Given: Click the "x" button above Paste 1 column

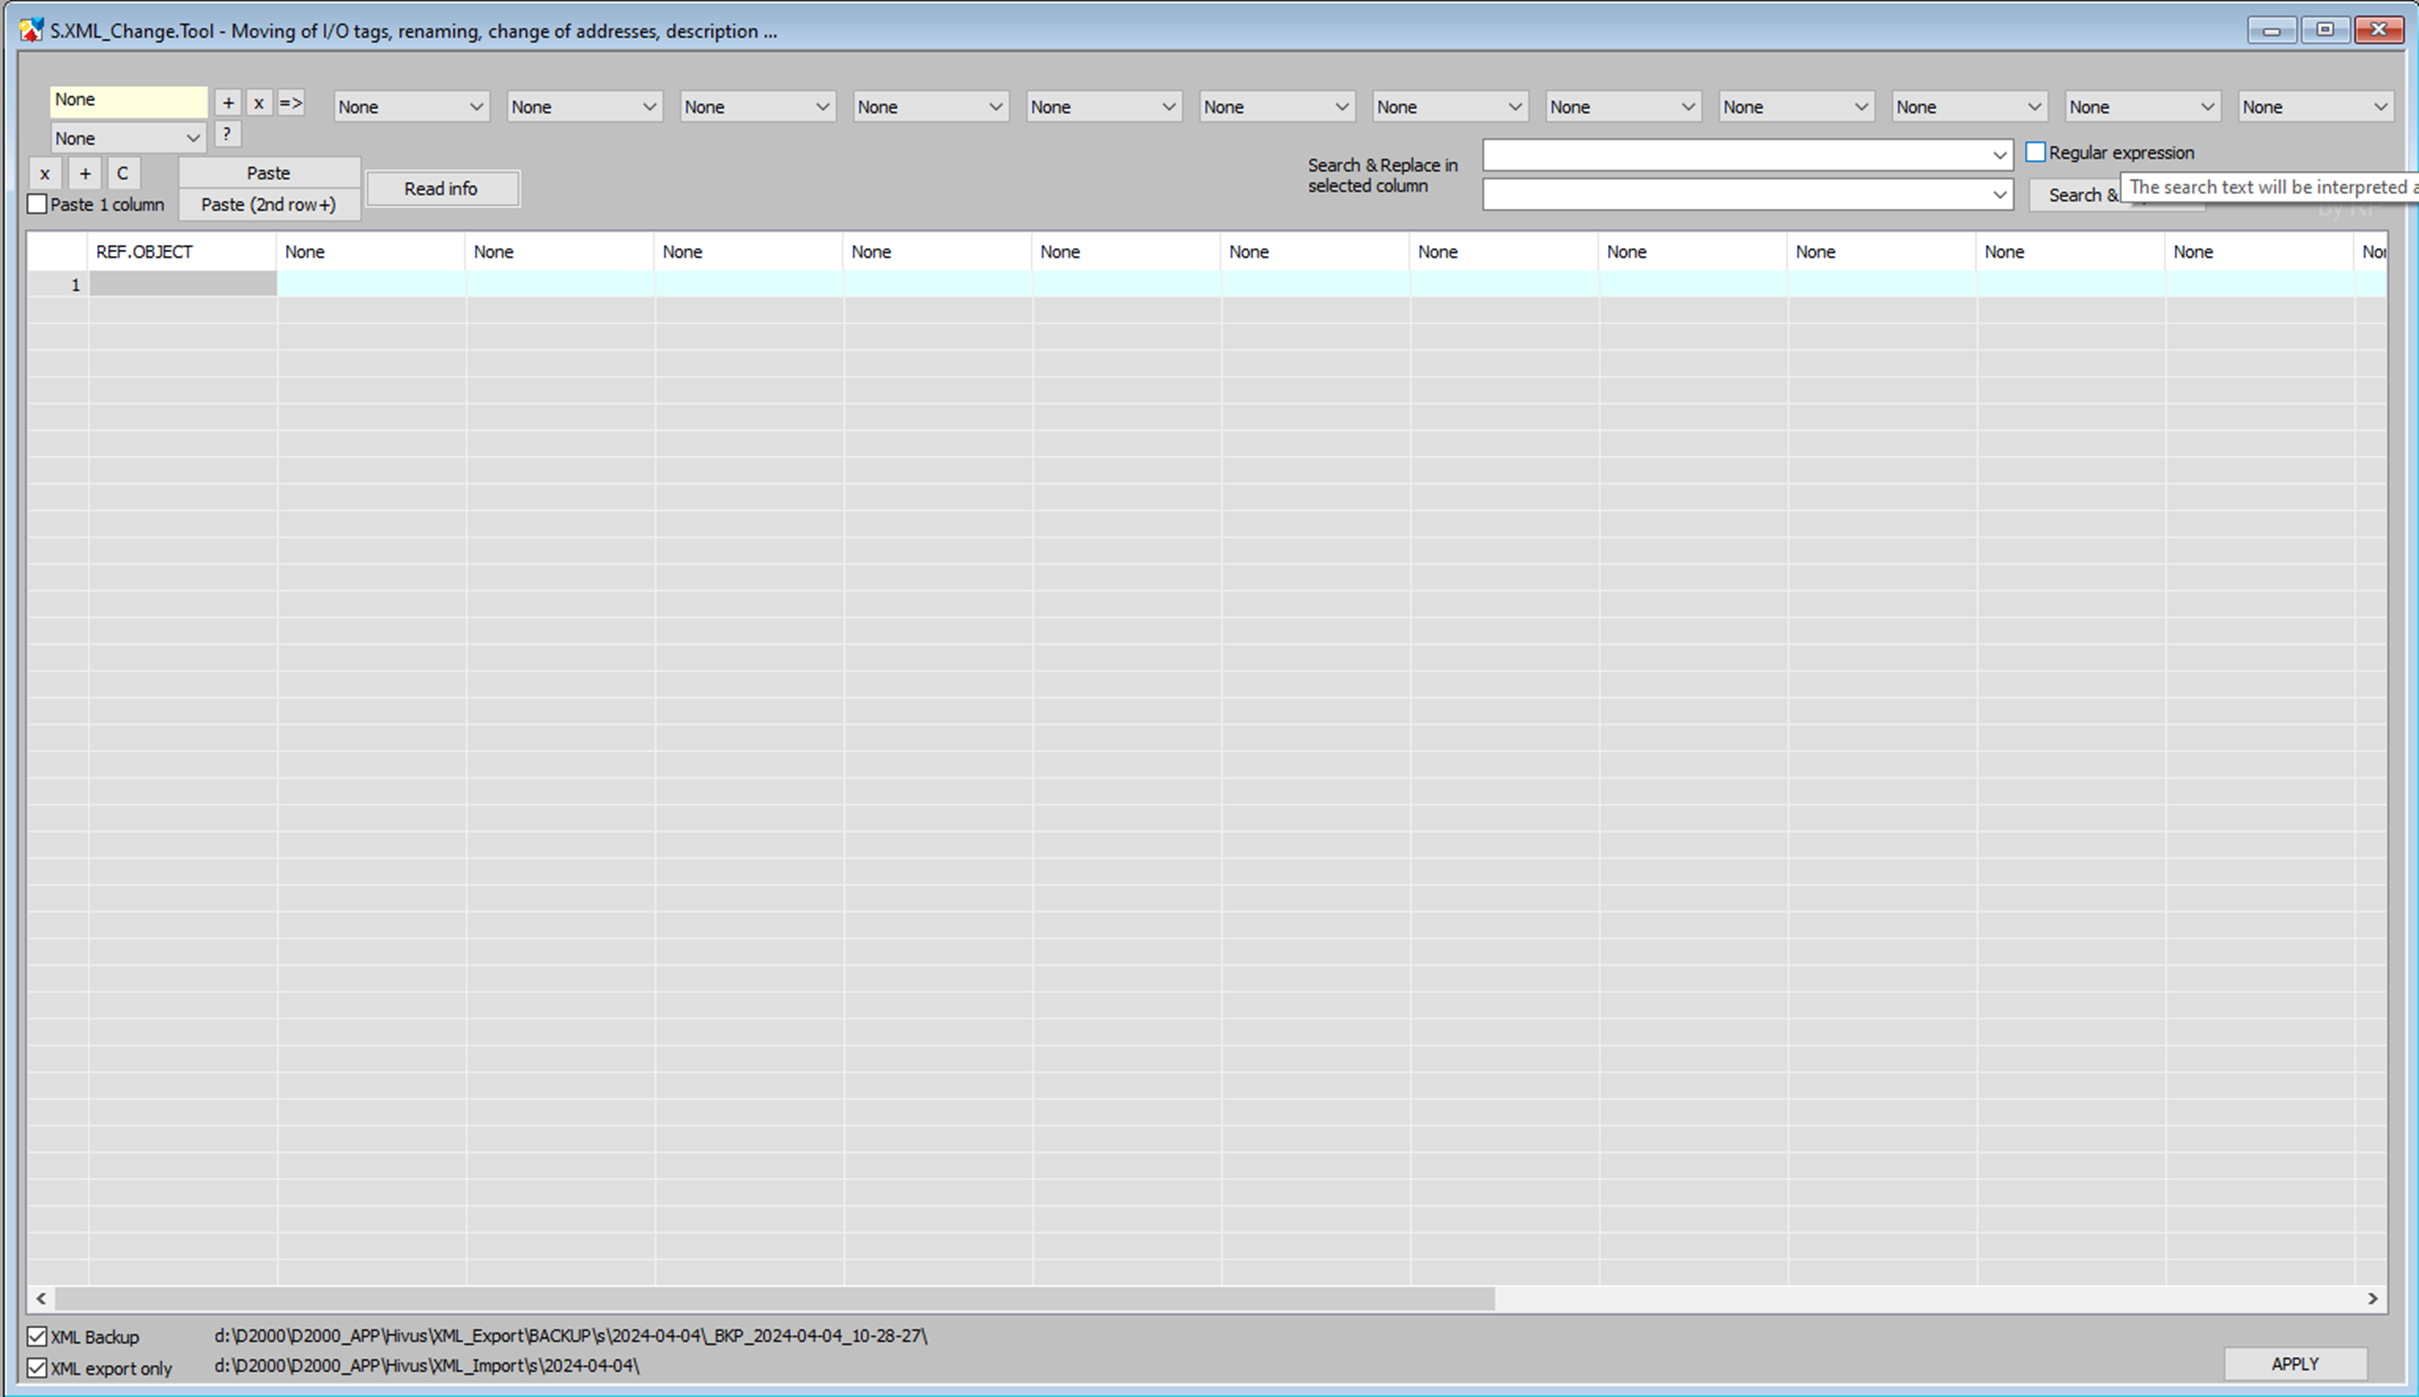Looking at the screenshot, I should pos(45,173).
